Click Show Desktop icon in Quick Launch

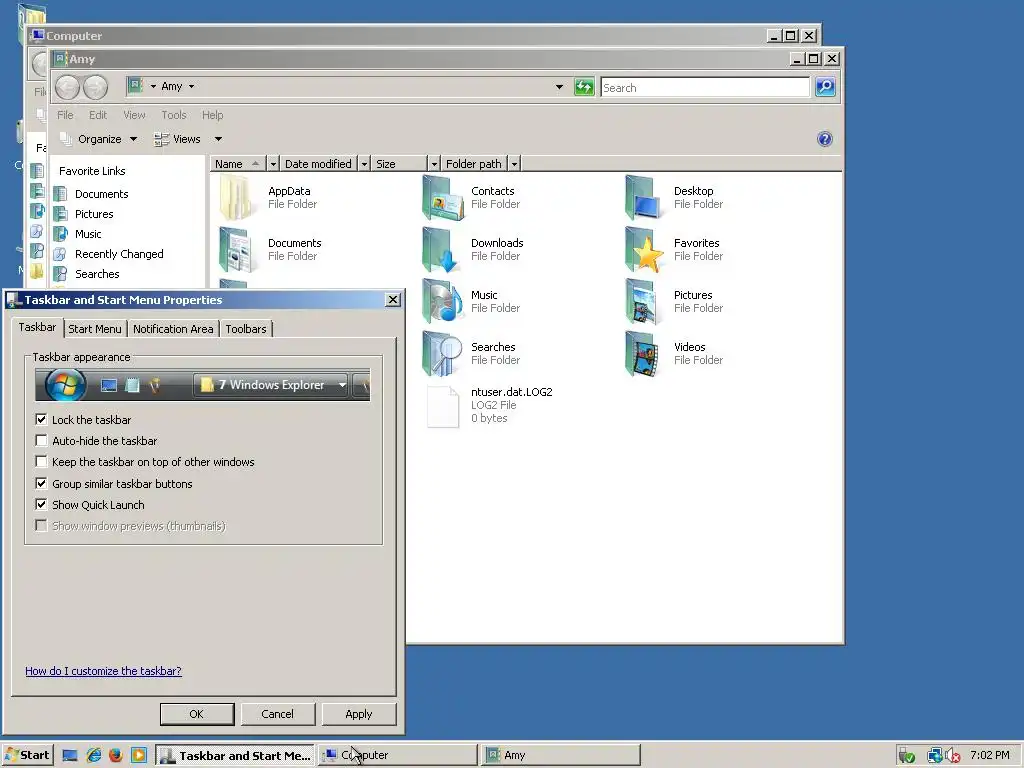pyautogui.click(x=70, y=756)
